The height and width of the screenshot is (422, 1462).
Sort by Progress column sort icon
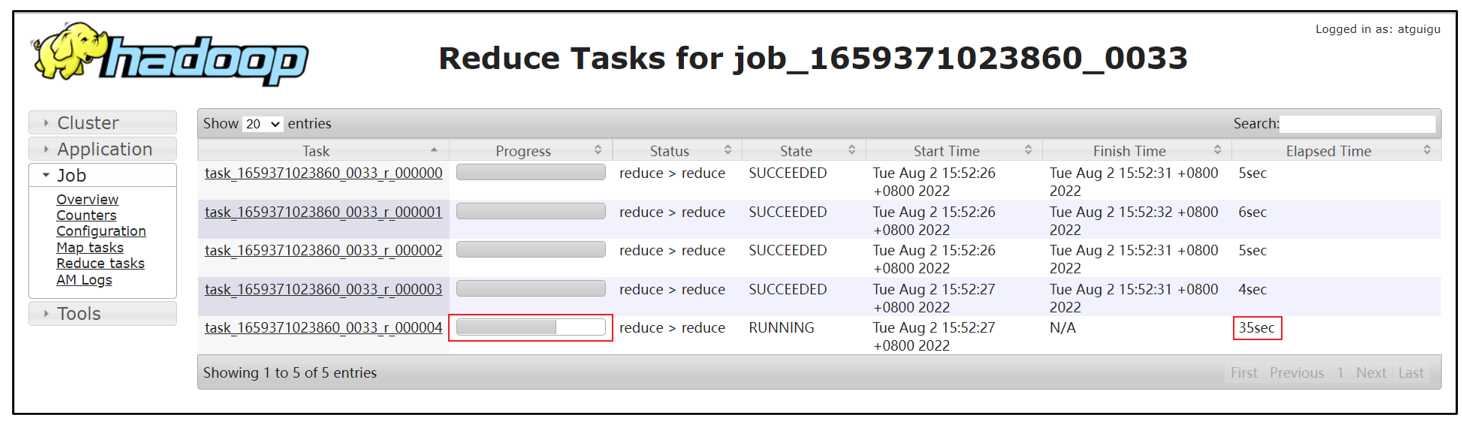point(598,150)
